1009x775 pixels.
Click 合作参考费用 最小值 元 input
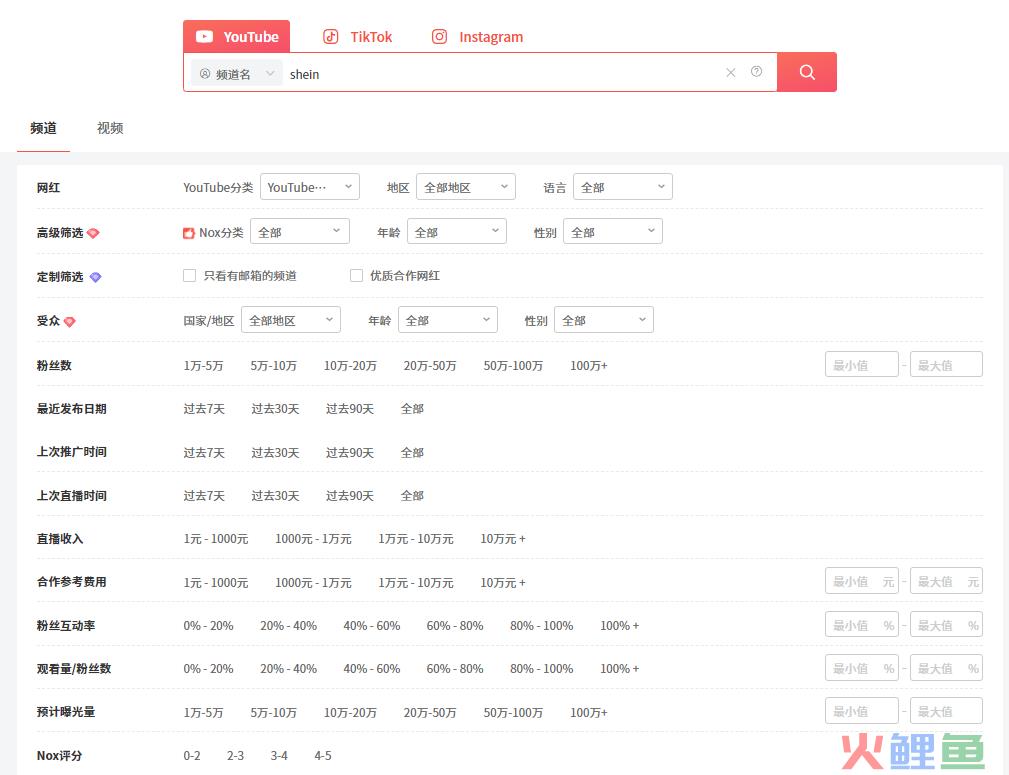click(862, 581)
